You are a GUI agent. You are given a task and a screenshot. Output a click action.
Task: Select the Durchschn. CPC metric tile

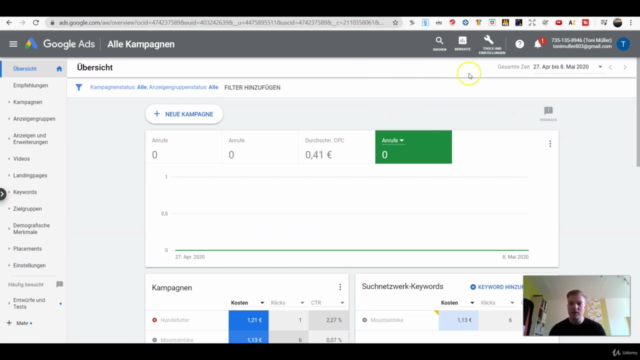click(337, 147)
